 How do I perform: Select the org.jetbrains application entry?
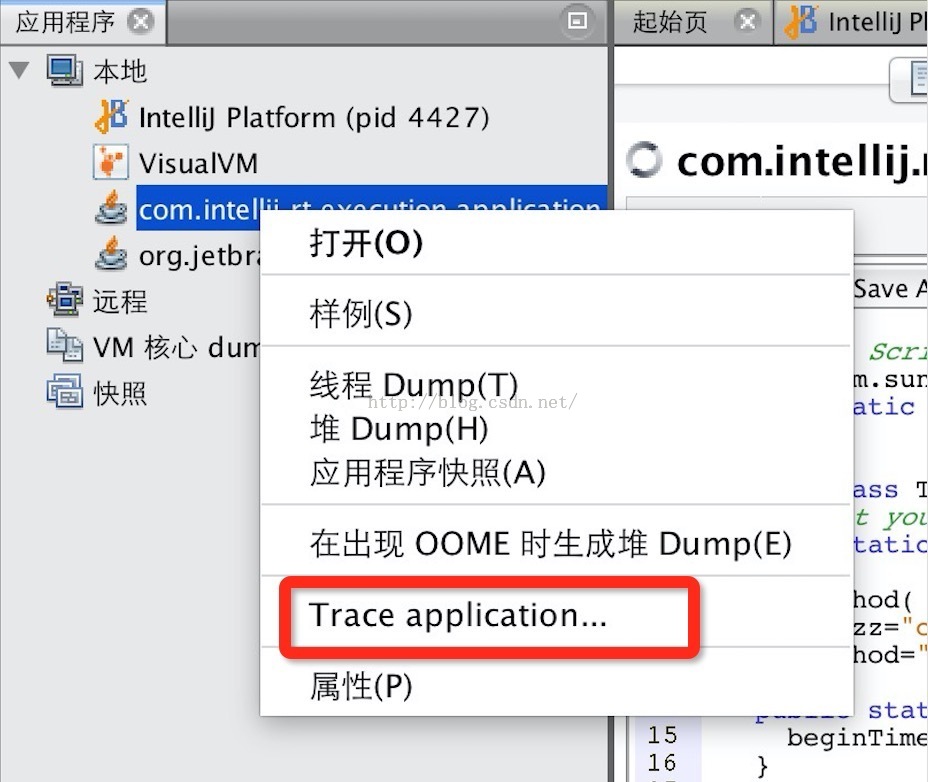coord(199,256)
